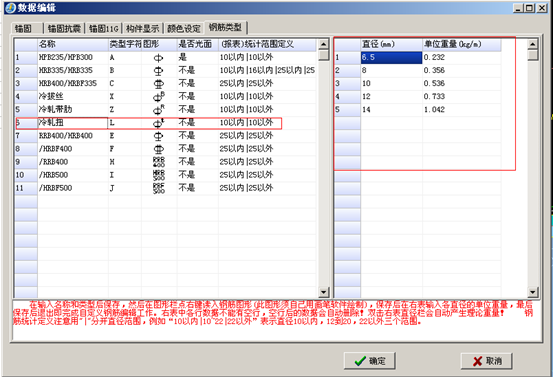
Task: Click left table scrollbar down arrow
Action: 323,292
